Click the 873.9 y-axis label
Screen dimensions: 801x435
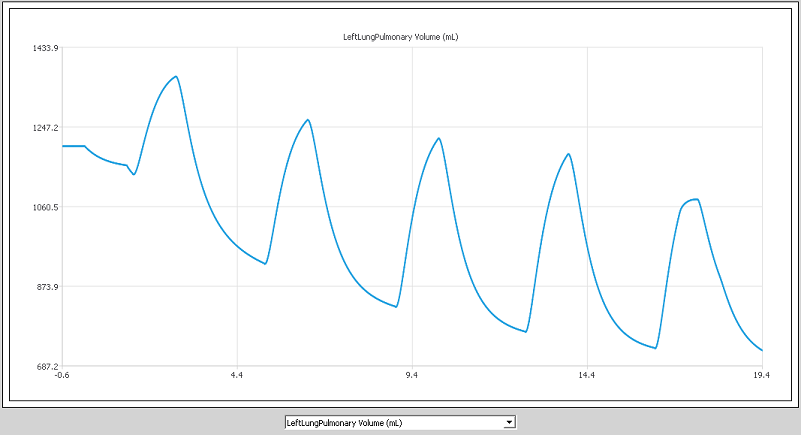[47, 288]
